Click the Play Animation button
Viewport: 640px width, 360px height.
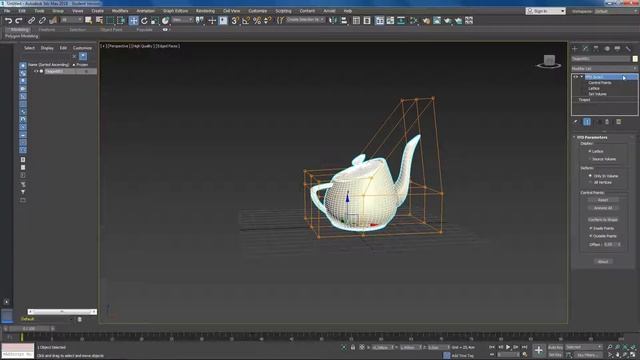point(508,347)
